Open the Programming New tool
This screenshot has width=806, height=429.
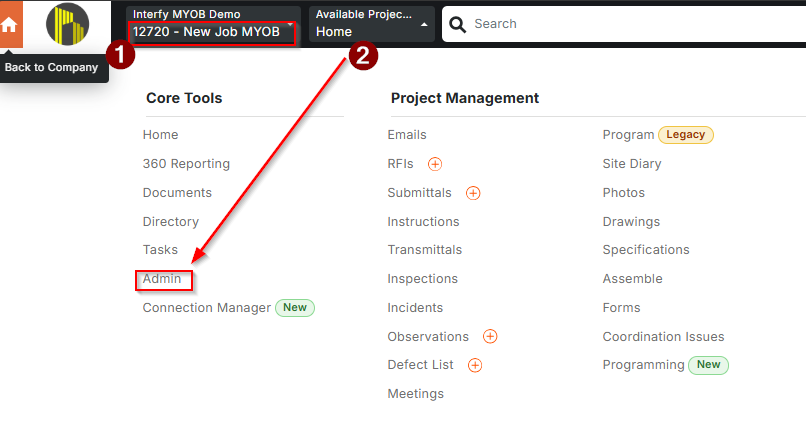pos(643,365)
